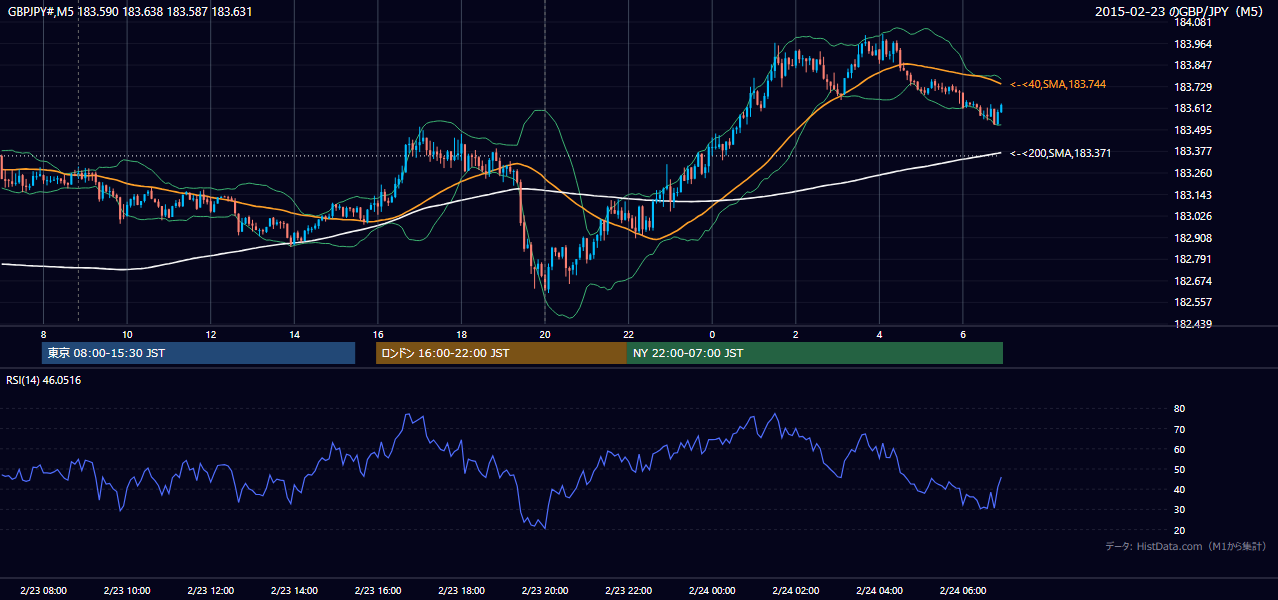Click price axis label 183.026
This screenshot has height=600, width=1278.
pos(1193,216)
